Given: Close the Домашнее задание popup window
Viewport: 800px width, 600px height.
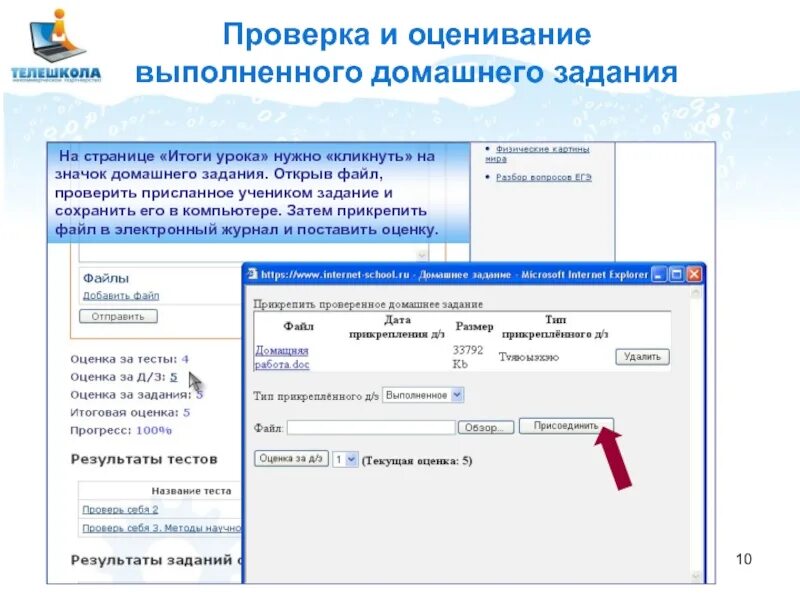Looking at the screenshot, I should coord(694,275).
